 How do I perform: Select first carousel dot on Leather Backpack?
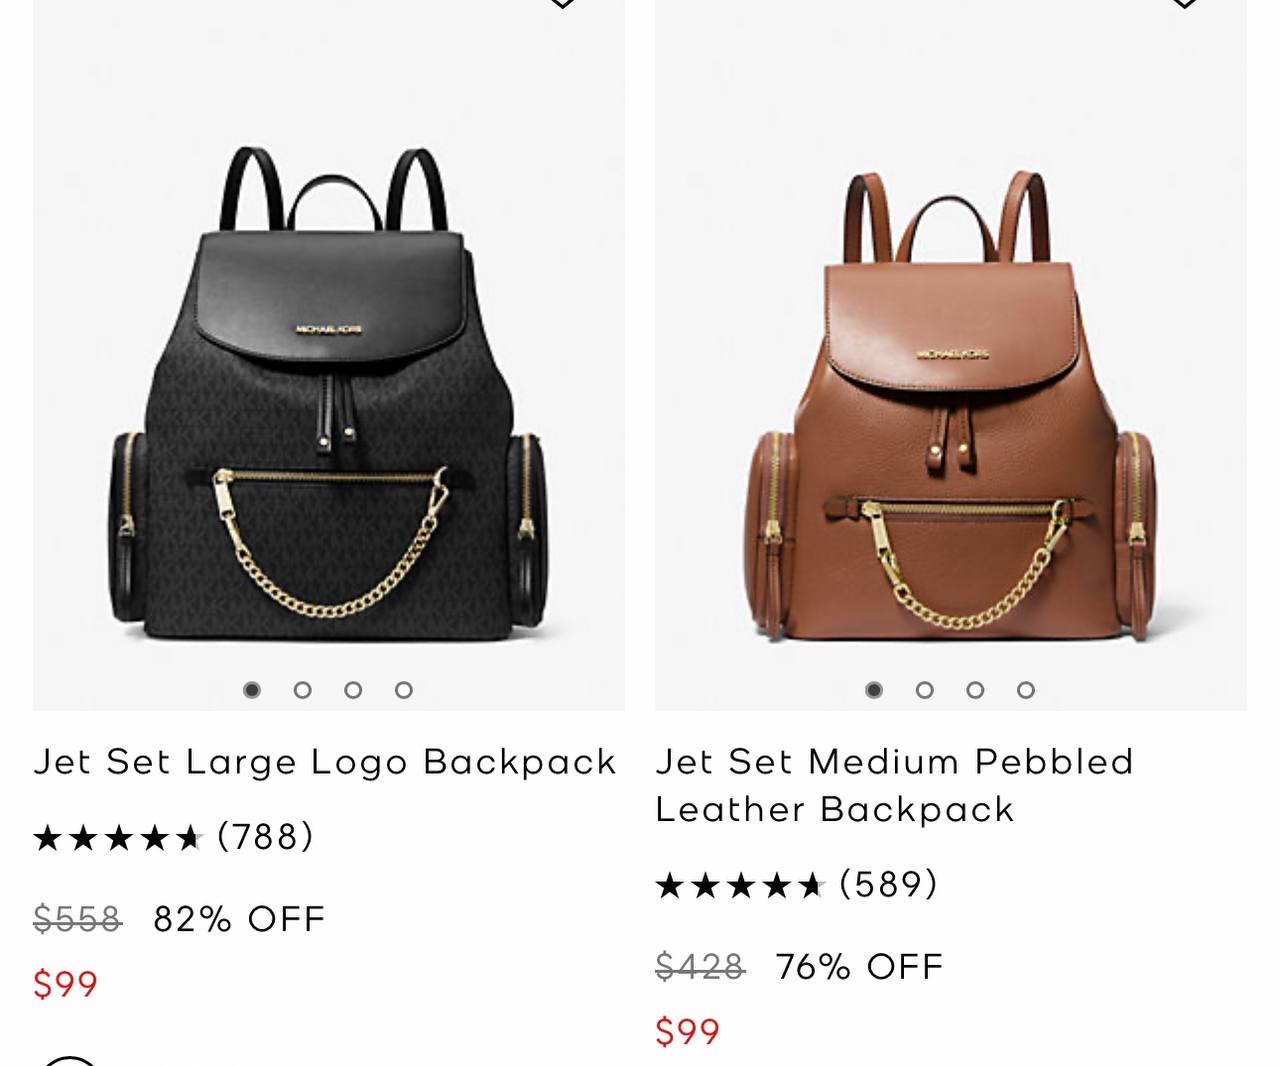click(874, 690)
